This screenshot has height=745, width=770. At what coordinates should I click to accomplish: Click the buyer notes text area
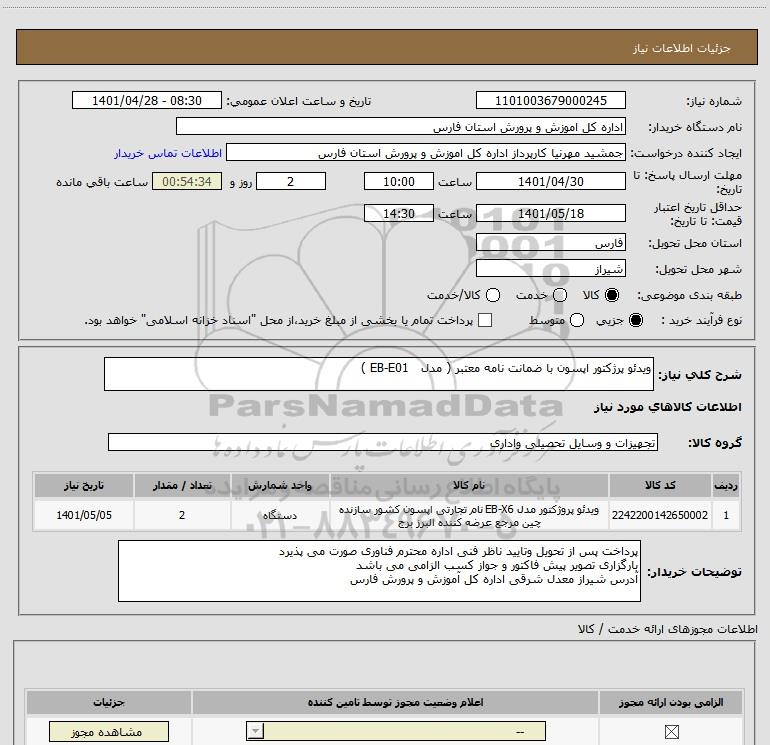(x=379, y=571)
